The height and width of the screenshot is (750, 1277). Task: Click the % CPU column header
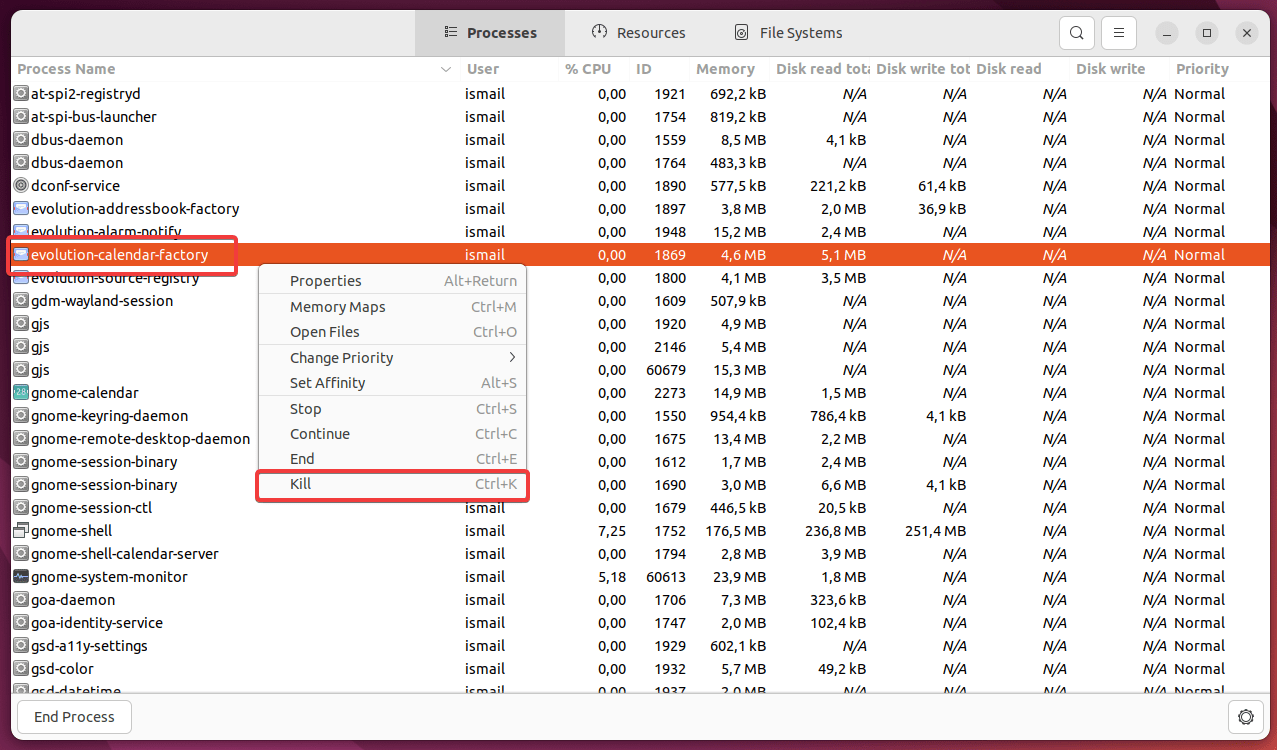tap(588, 69)
